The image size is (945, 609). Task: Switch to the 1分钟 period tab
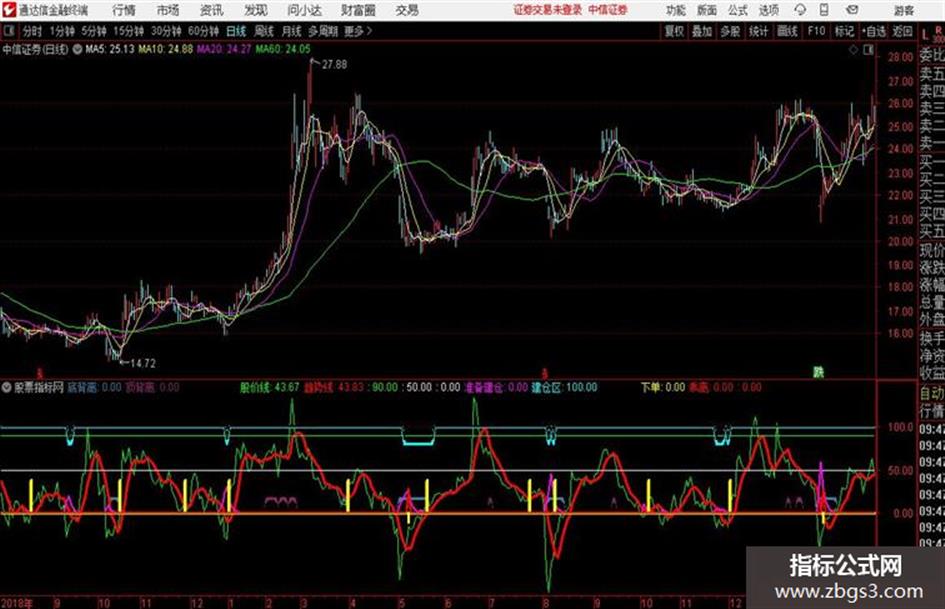tap(62, 31)
